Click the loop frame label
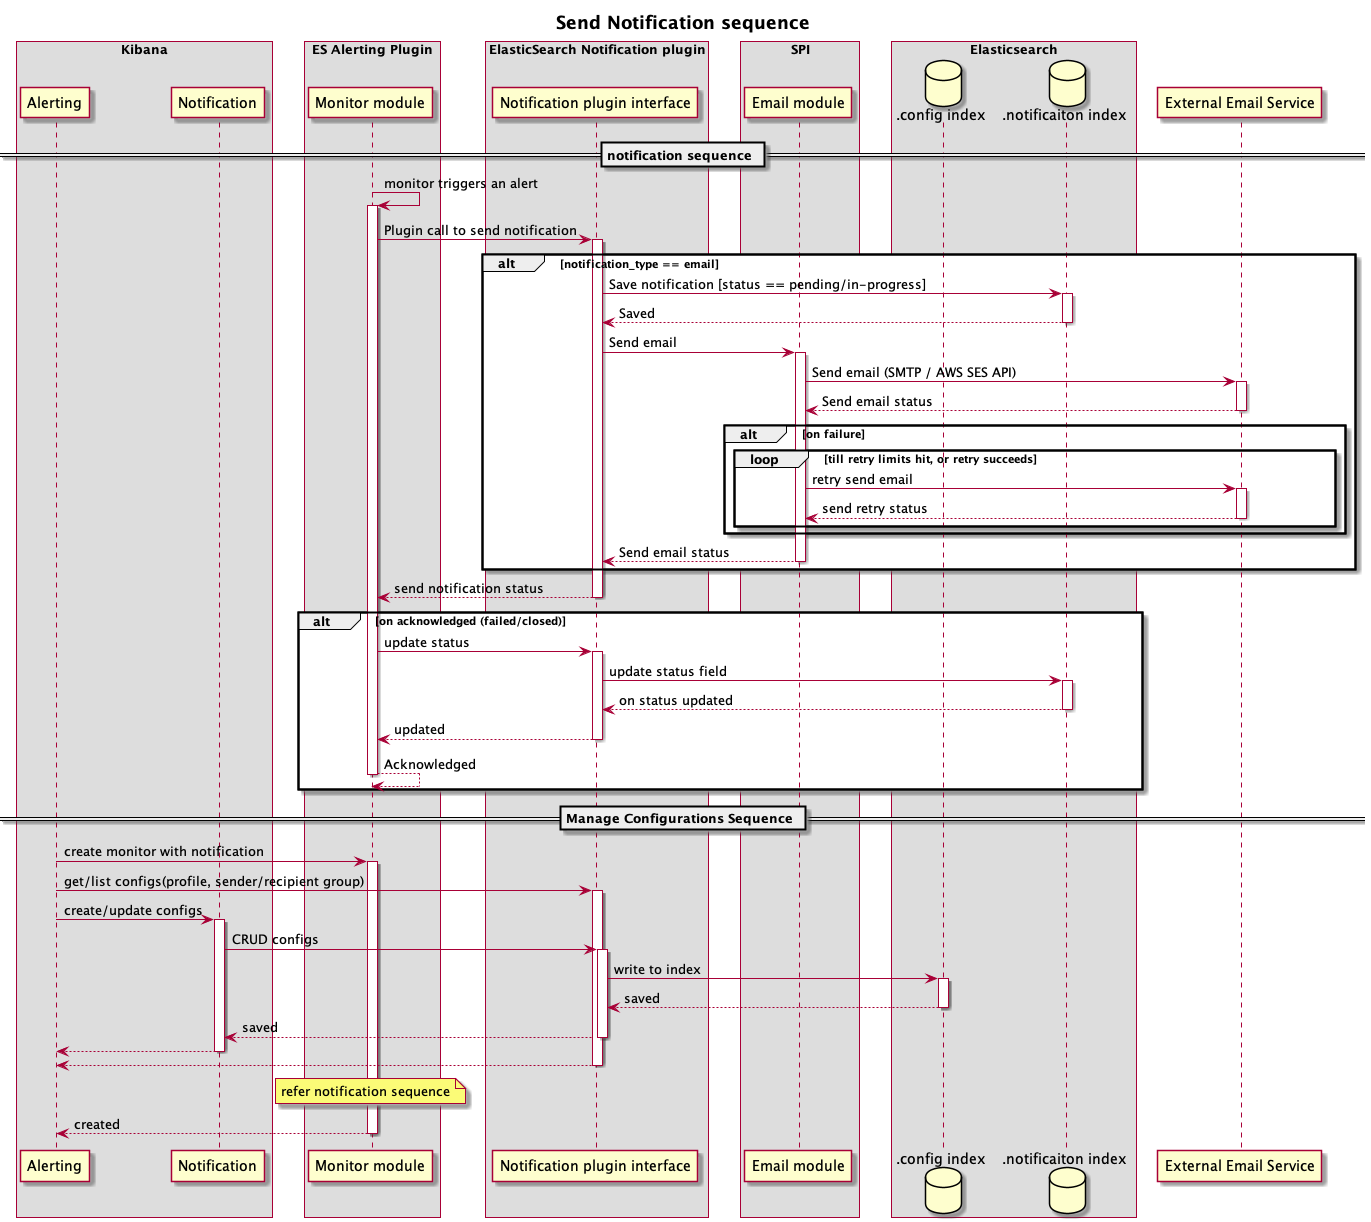 pos(765,460)
